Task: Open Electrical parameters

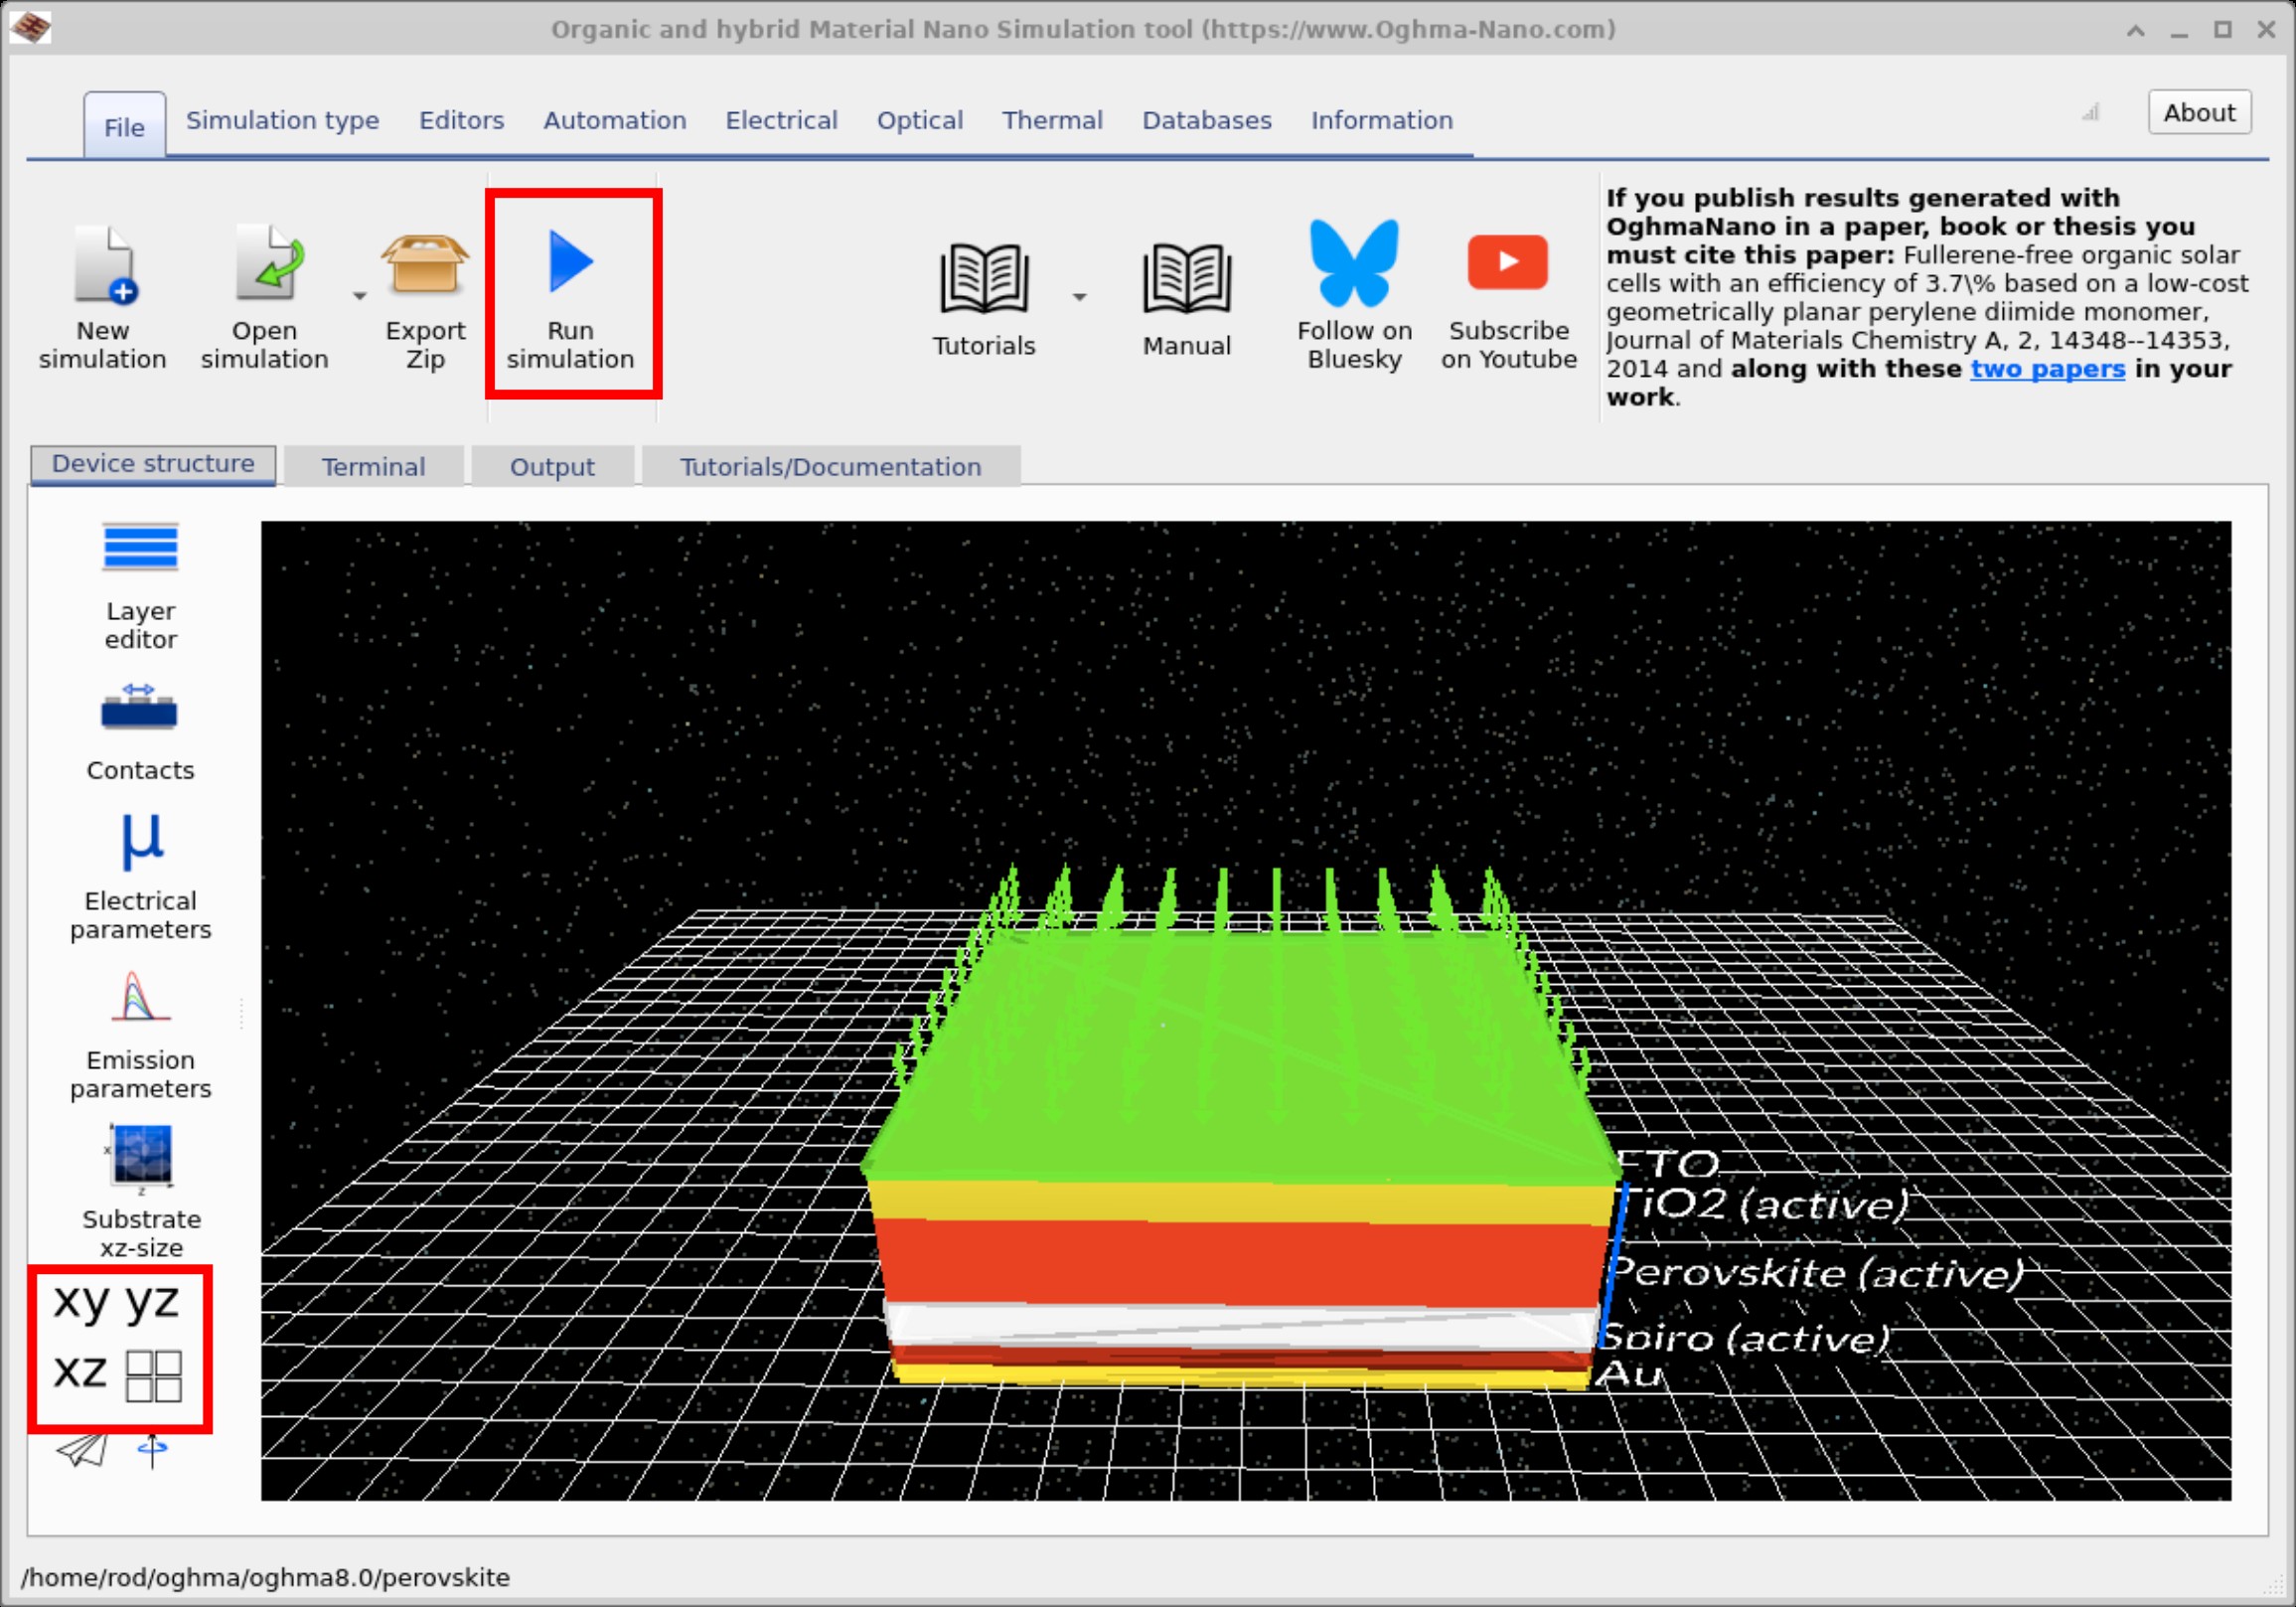Action: (140, 842)
